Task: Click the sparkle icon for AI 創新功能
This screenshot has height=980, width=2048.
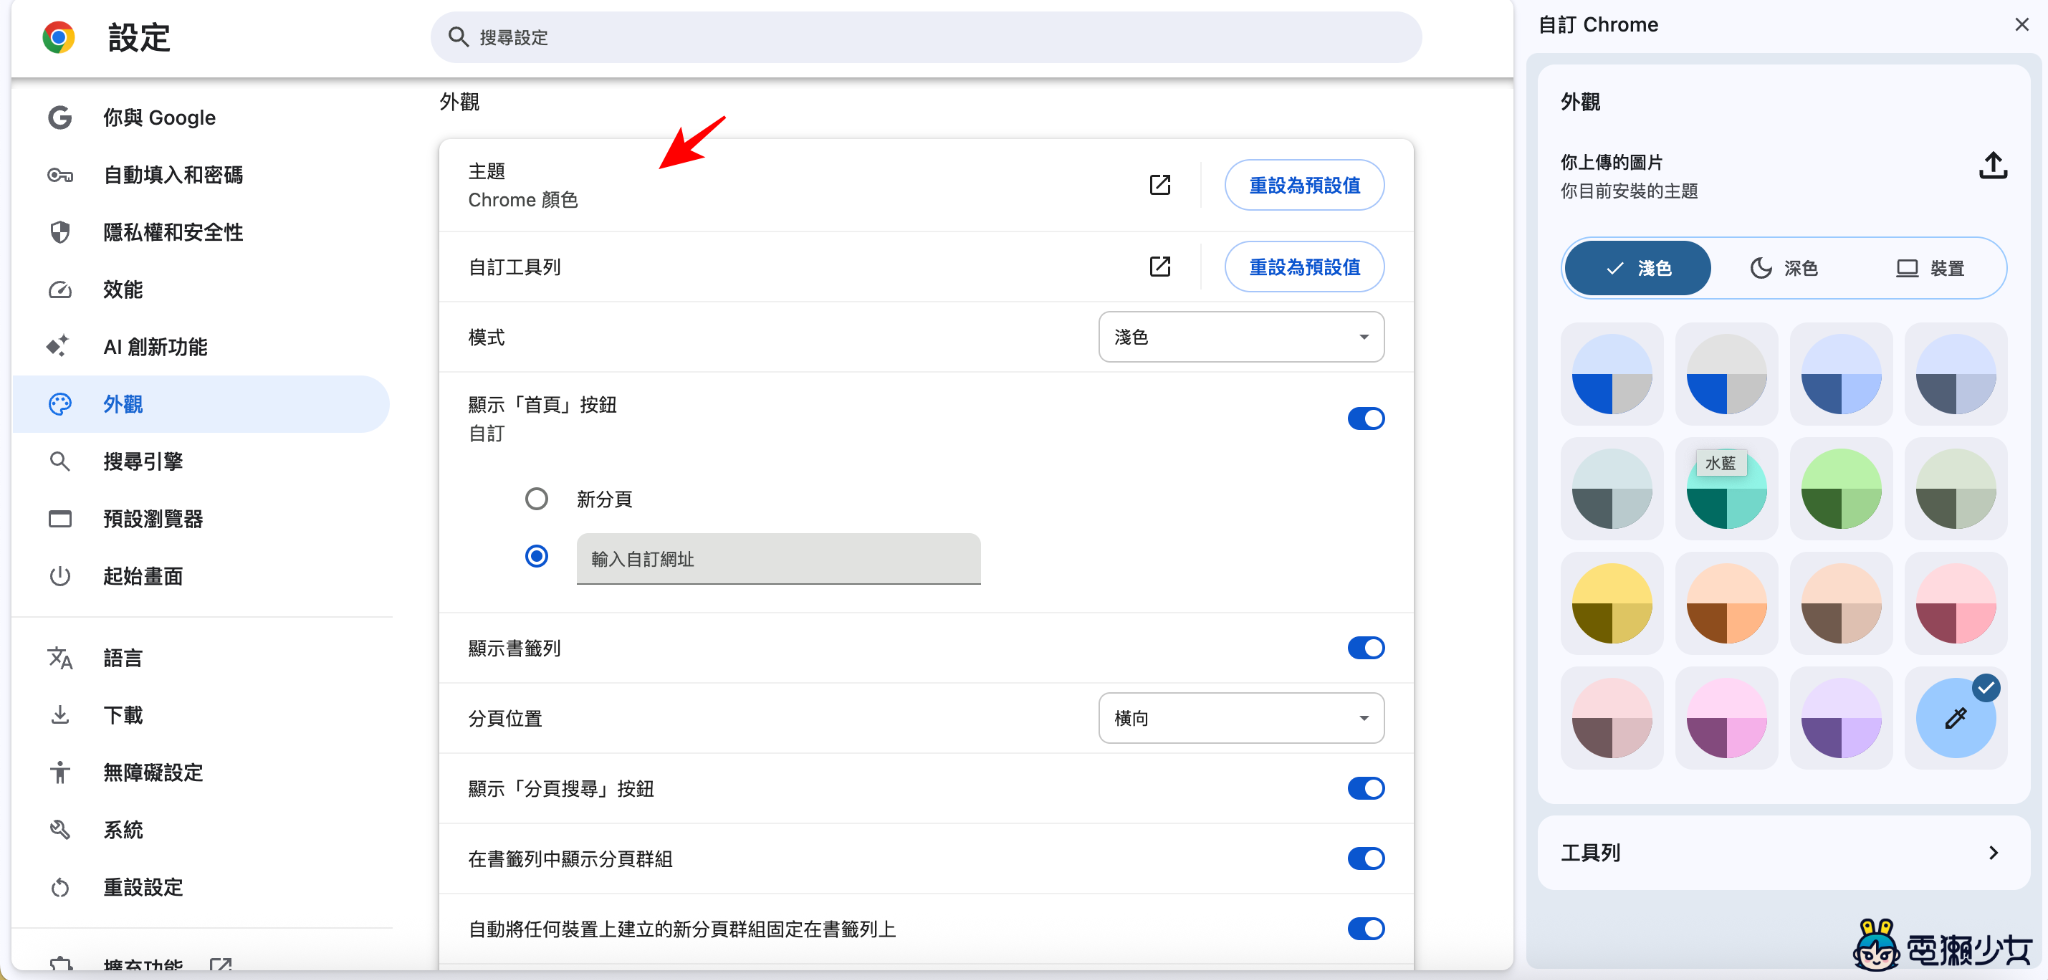Action: 58,346
